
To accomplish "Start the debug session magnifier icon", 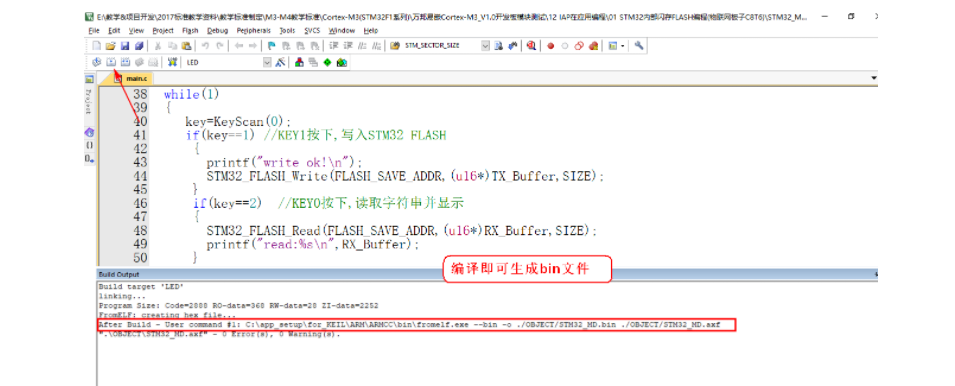I will point(532,46).
